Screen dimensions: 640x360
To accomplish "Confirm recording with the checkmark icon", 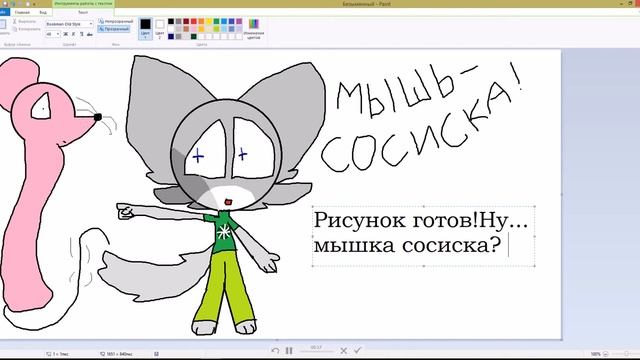I will coord(358,350).
